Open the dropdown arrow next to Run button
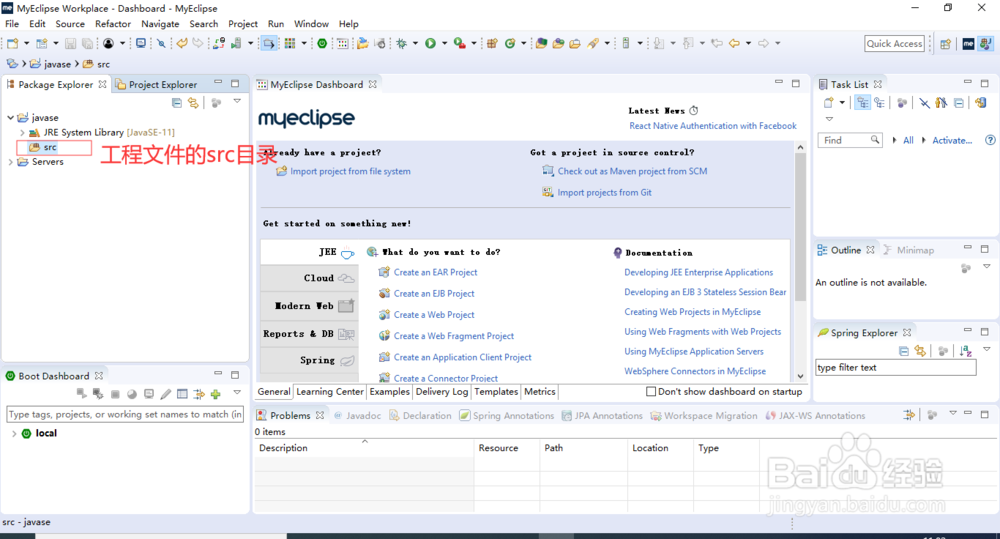Viewport: 1000px width, 539px height. (x=445, y=43)
